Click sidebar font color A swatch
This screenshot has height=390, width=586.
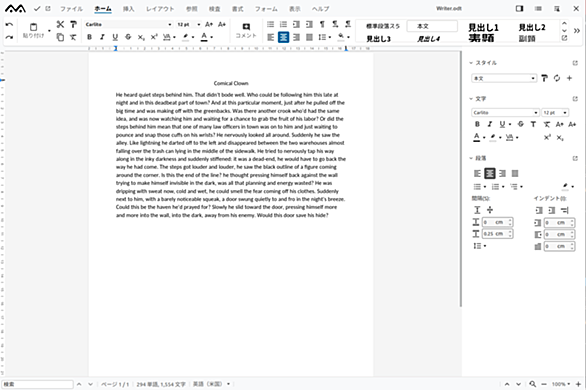476,137
